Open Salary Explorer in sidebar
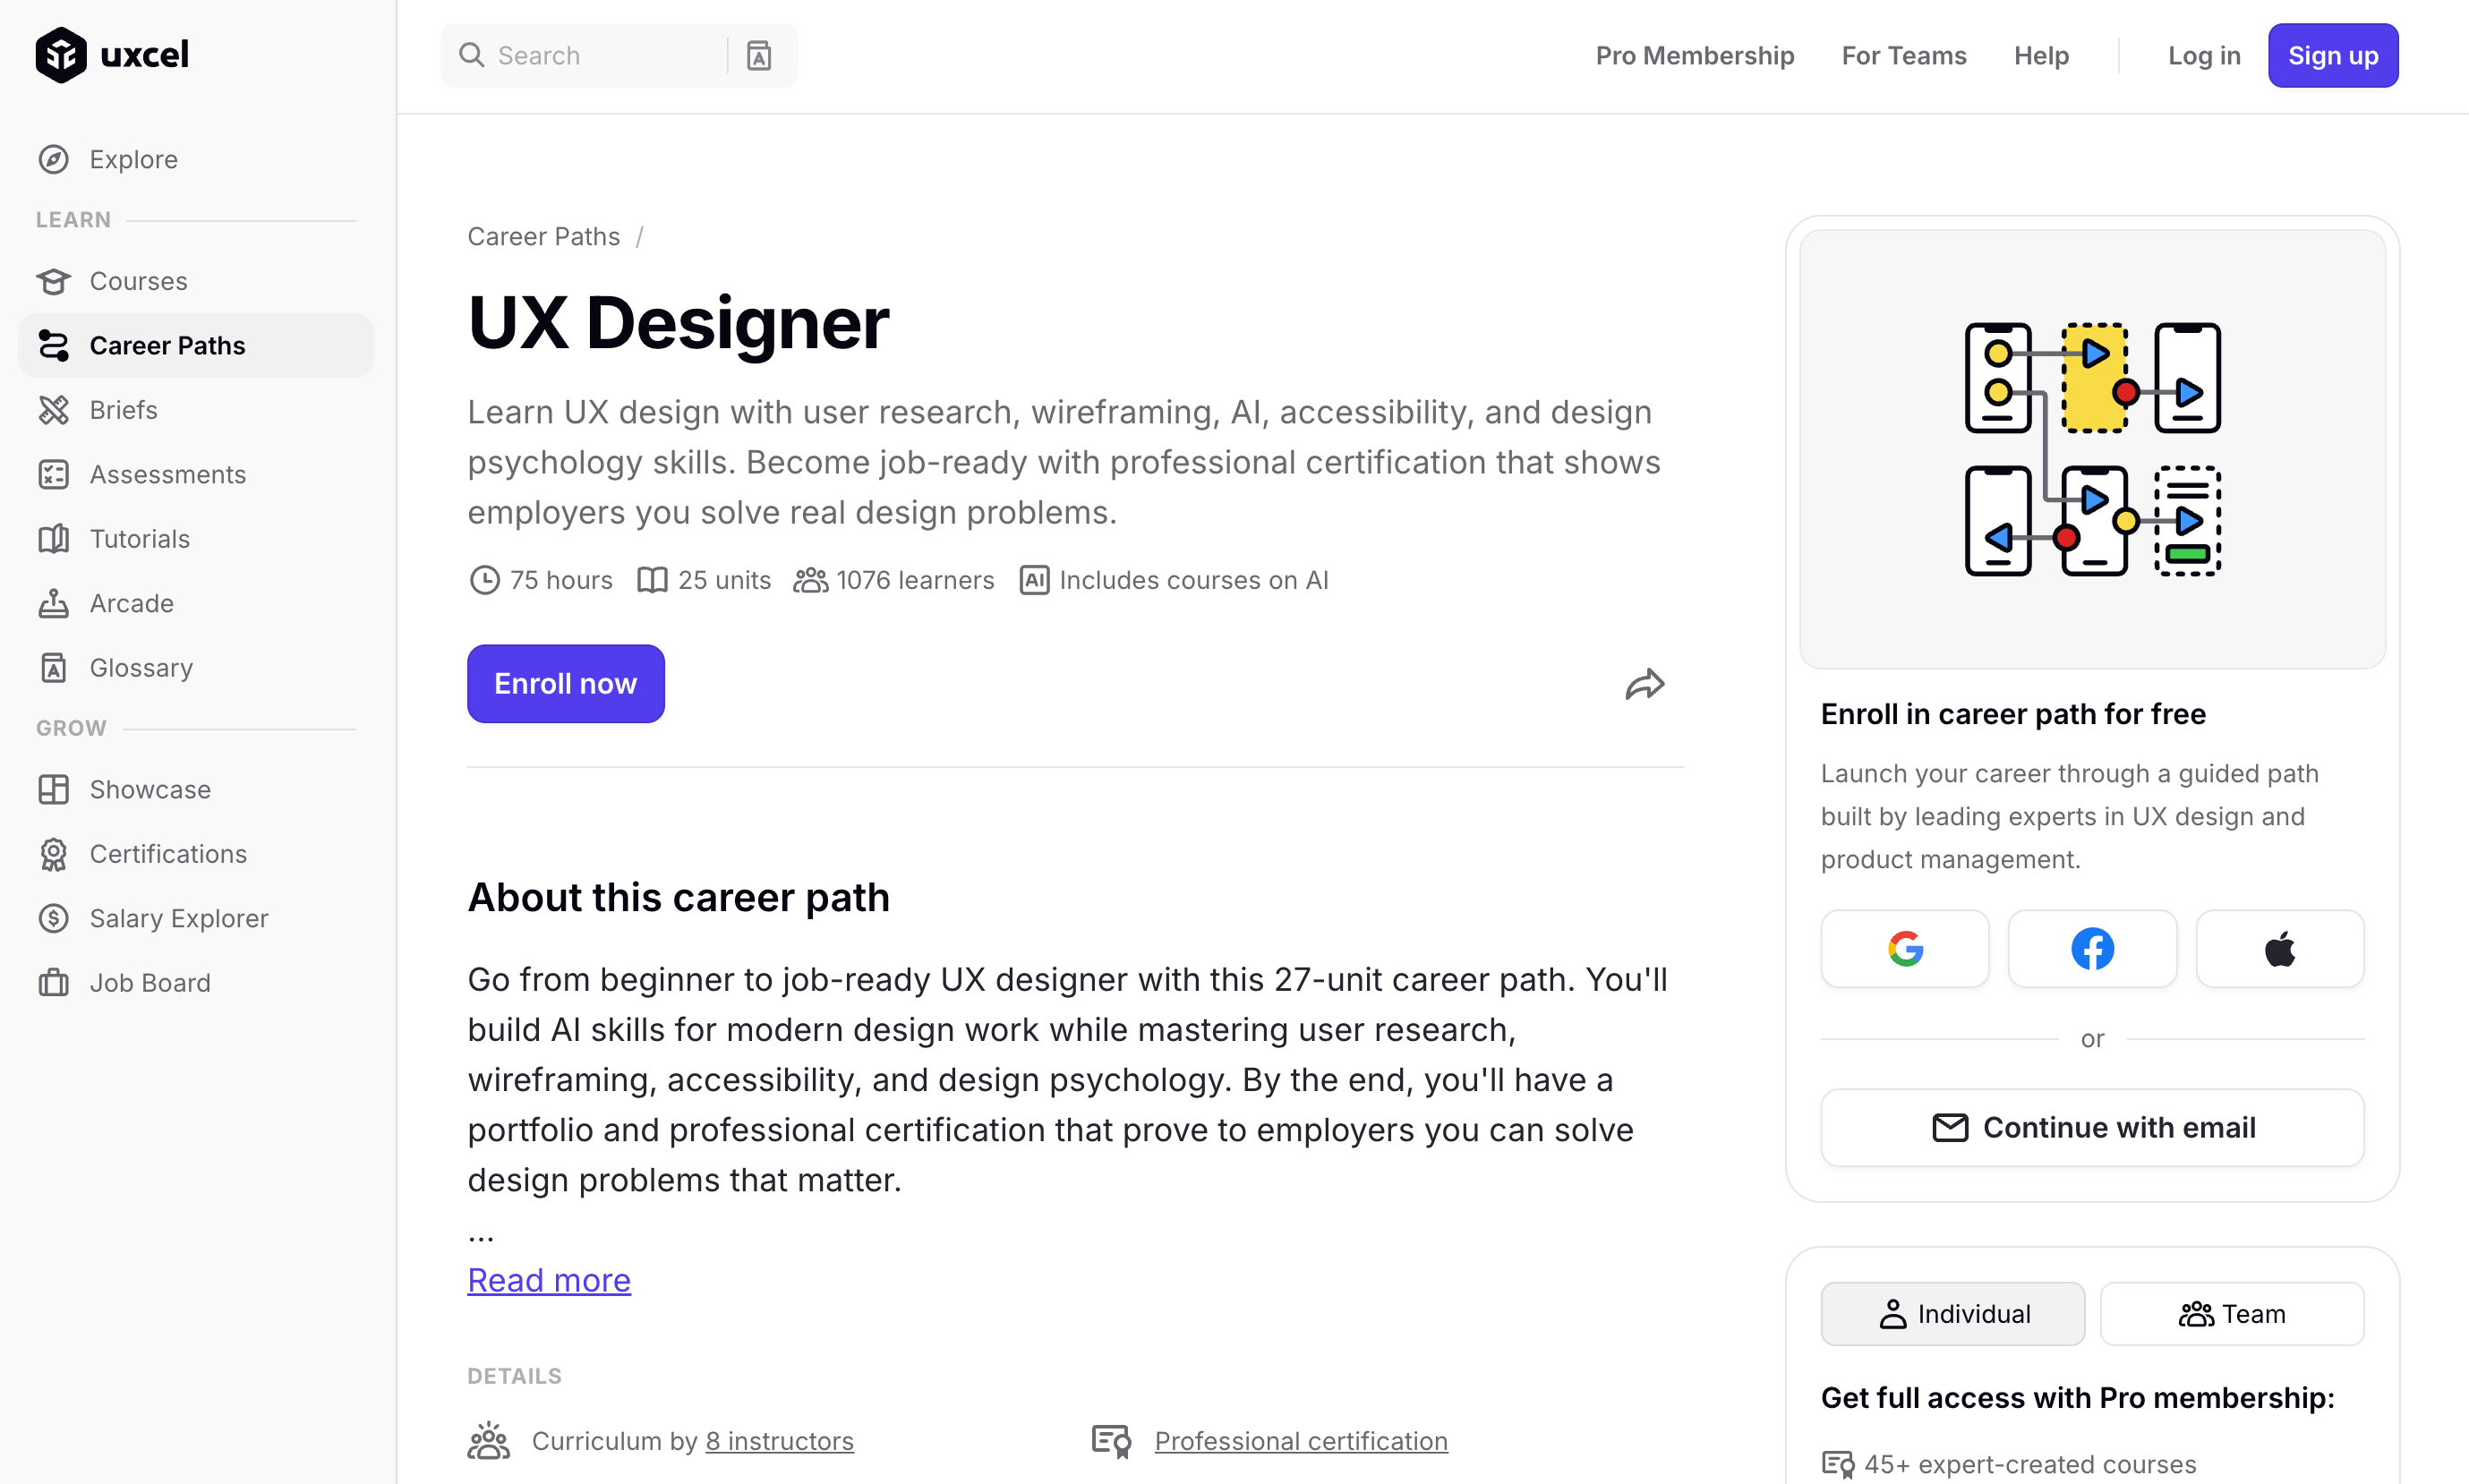This screenshot has height=1484, width=2469. click(x=178, y=918)
